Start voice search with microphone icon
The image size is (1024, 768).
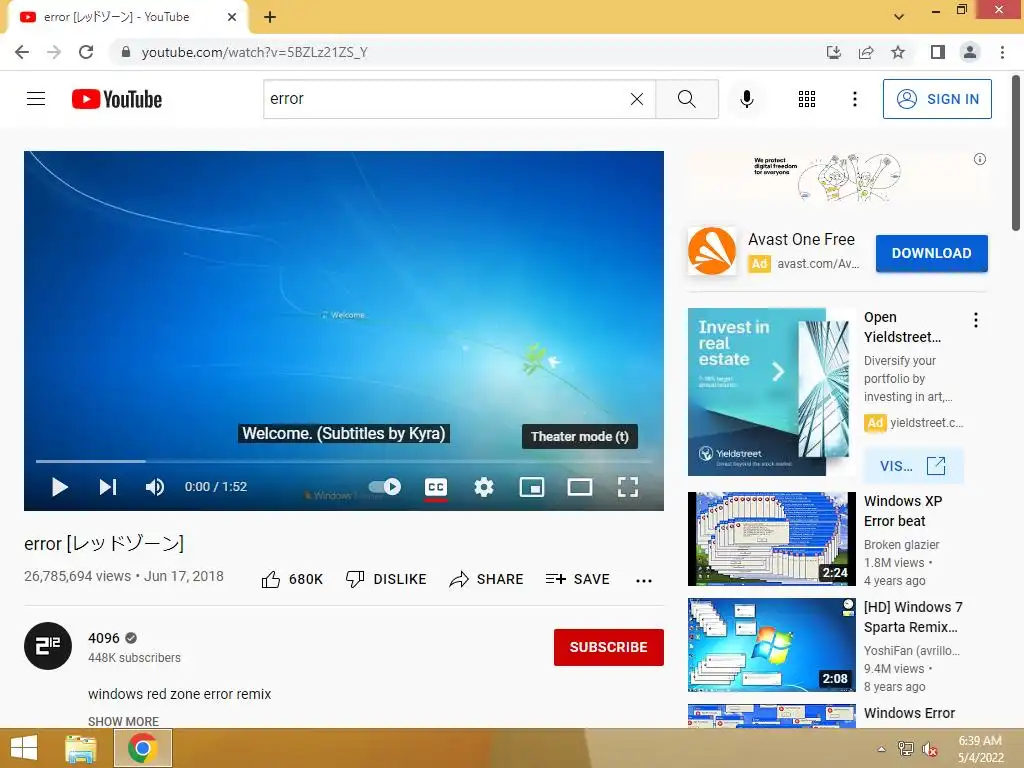coord(746,99)
